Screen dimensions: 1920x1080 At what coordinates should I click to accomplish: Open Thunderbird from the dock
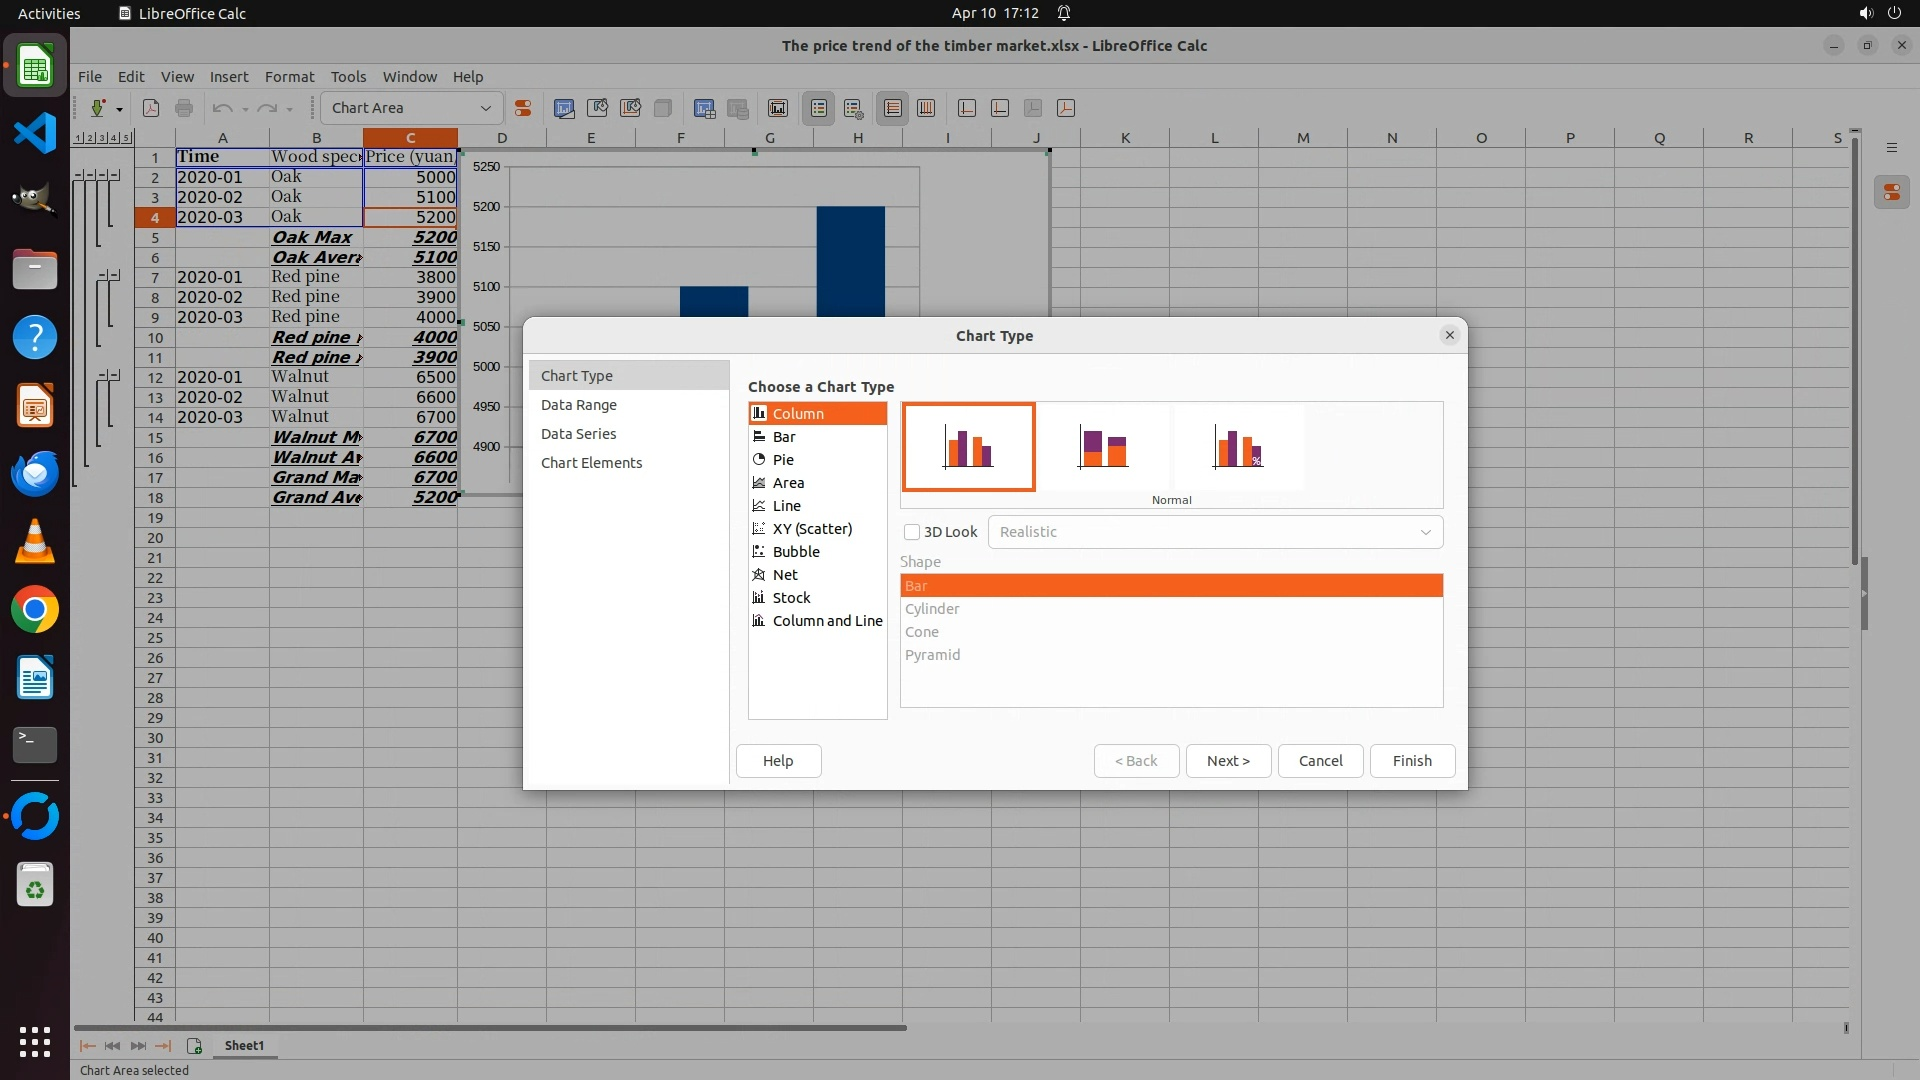pyautogui.click(x=35, y=474)
